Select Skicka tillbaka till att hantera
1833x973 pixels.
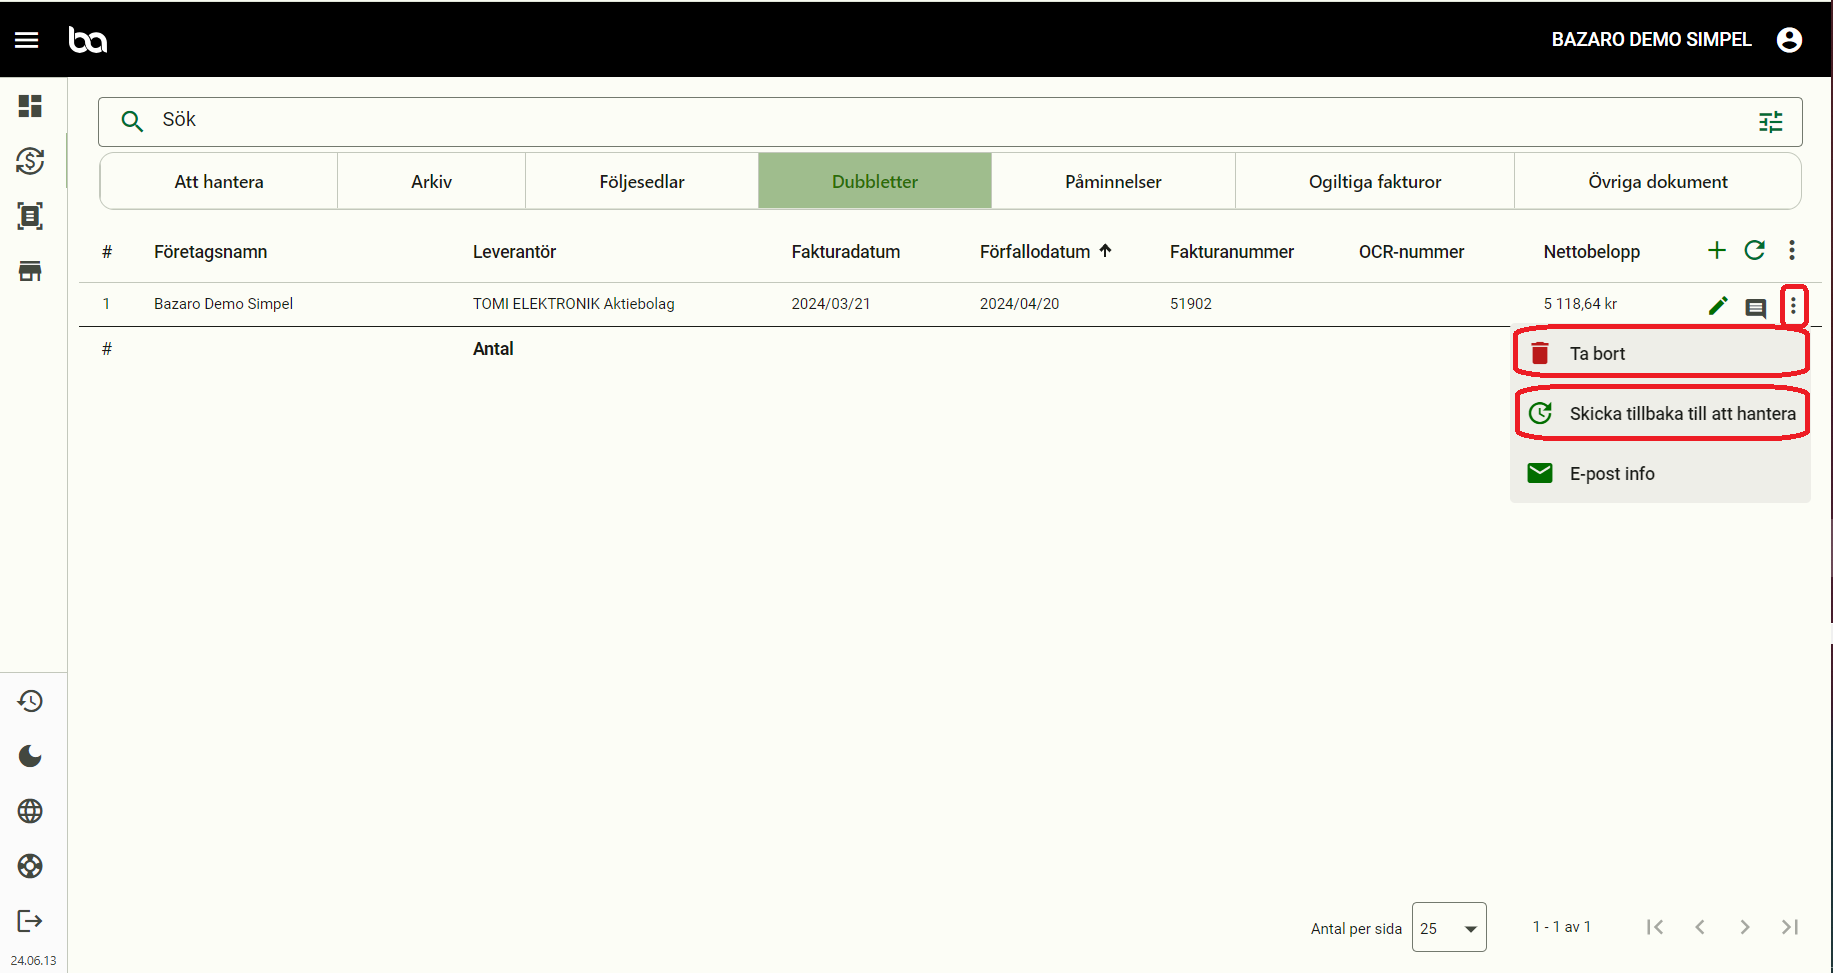coord(1660,413)
